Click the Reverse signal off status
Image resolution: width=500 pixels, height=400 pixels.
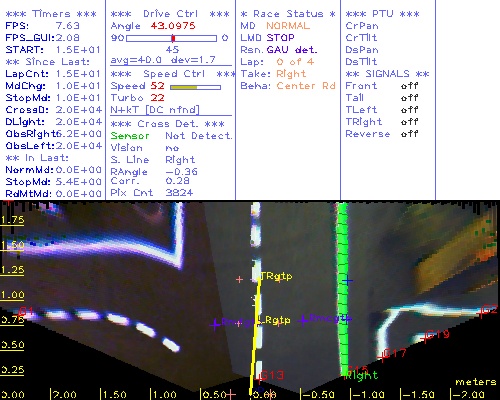[x=409, y=134]
